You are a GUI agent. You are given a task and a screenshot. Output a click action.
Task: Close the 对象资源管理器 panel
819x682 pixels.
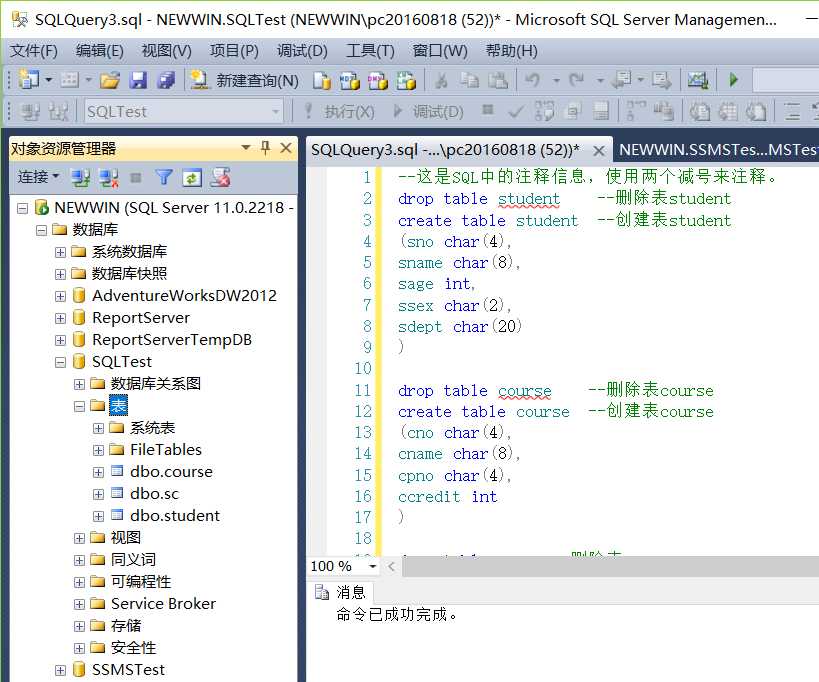click(286, 148)
